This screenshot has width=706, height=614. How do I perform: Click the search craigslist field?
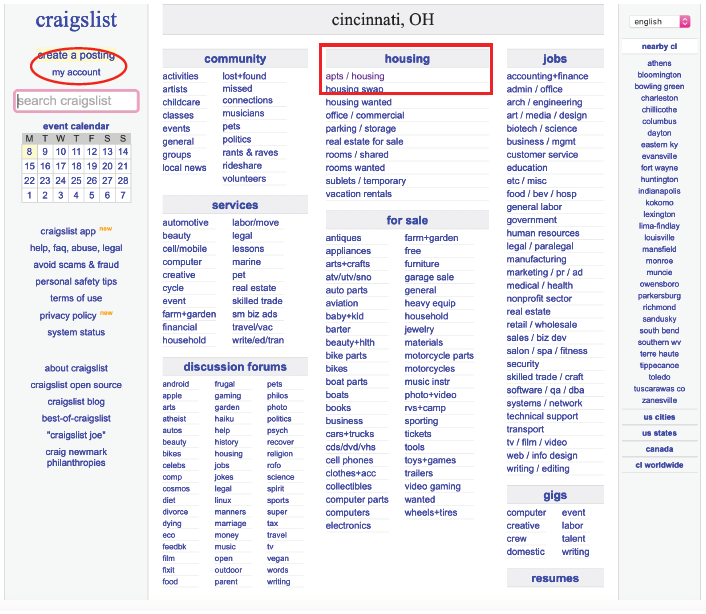click(77, 101)
